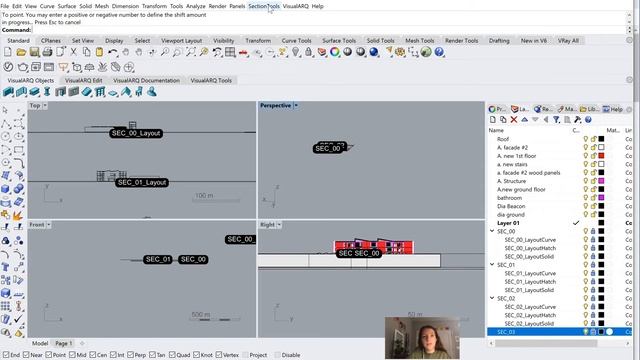Click the gear Options icon in toolbar

[x=400, y=52]
